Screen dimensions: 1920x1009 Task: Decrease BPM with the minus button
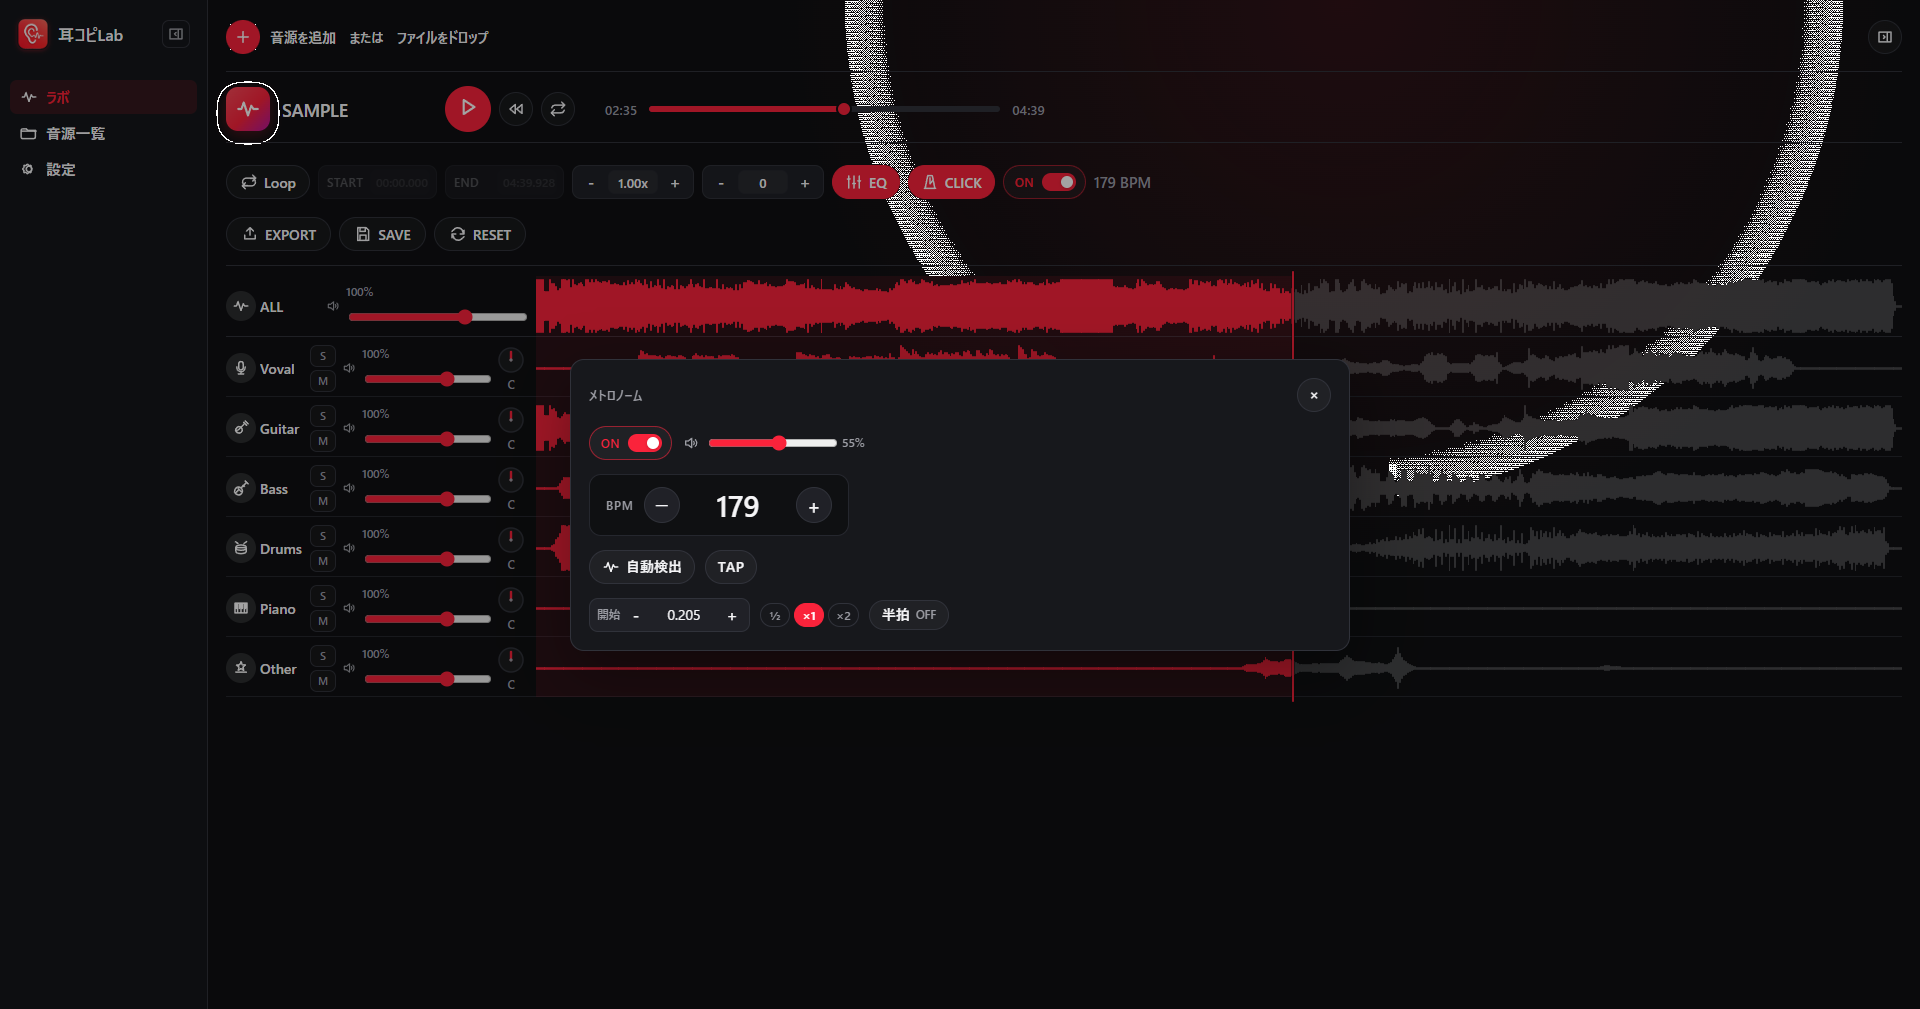[x=662, y=506]
